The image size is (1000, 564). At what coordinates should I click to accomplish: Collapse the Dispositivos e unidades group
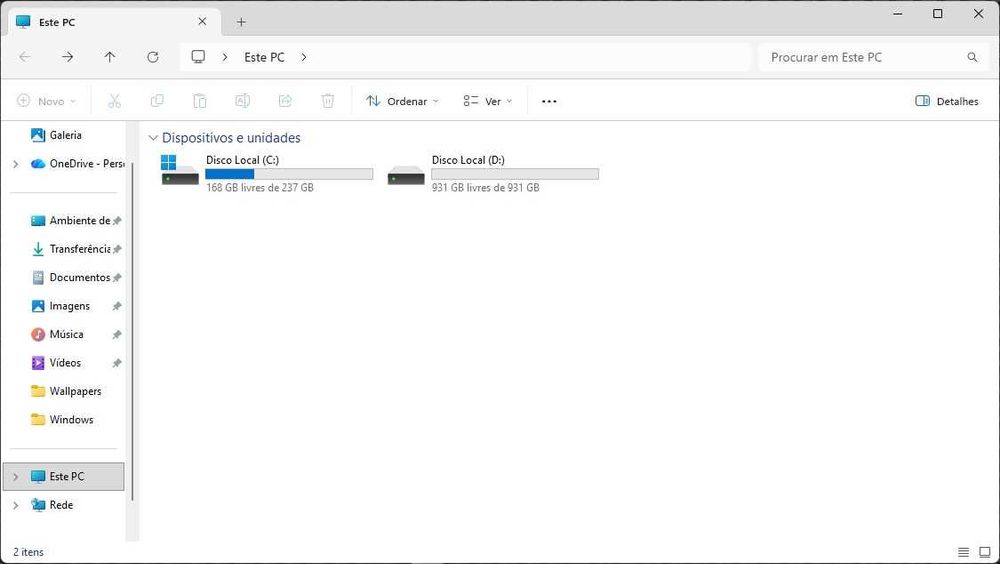coord(153,138)
